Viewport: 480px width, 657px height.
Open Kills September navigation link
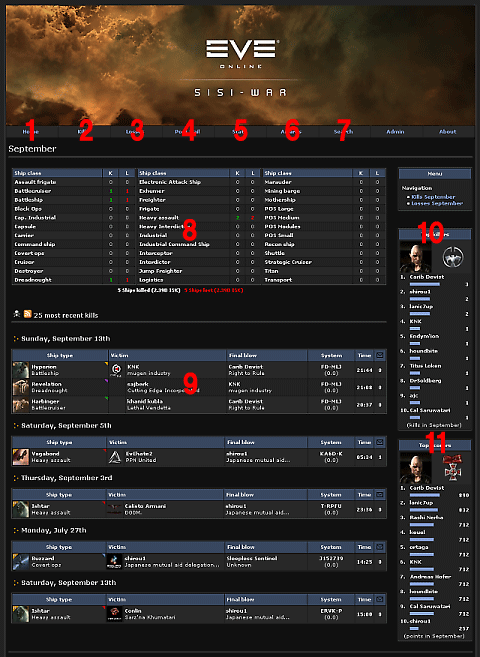(433, 197)
